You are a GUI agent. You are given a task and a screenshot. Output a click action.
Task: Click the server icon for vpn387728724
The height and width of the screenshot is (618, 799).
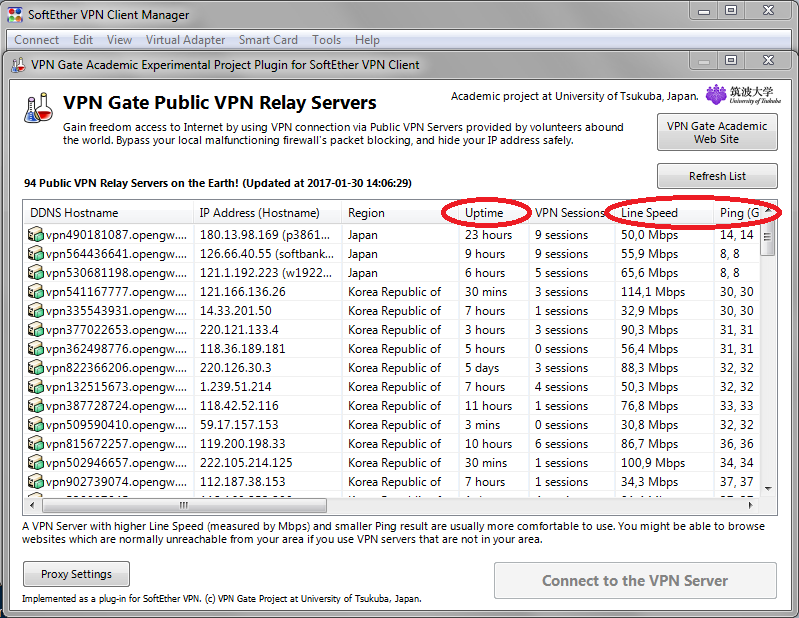(36, 406)
